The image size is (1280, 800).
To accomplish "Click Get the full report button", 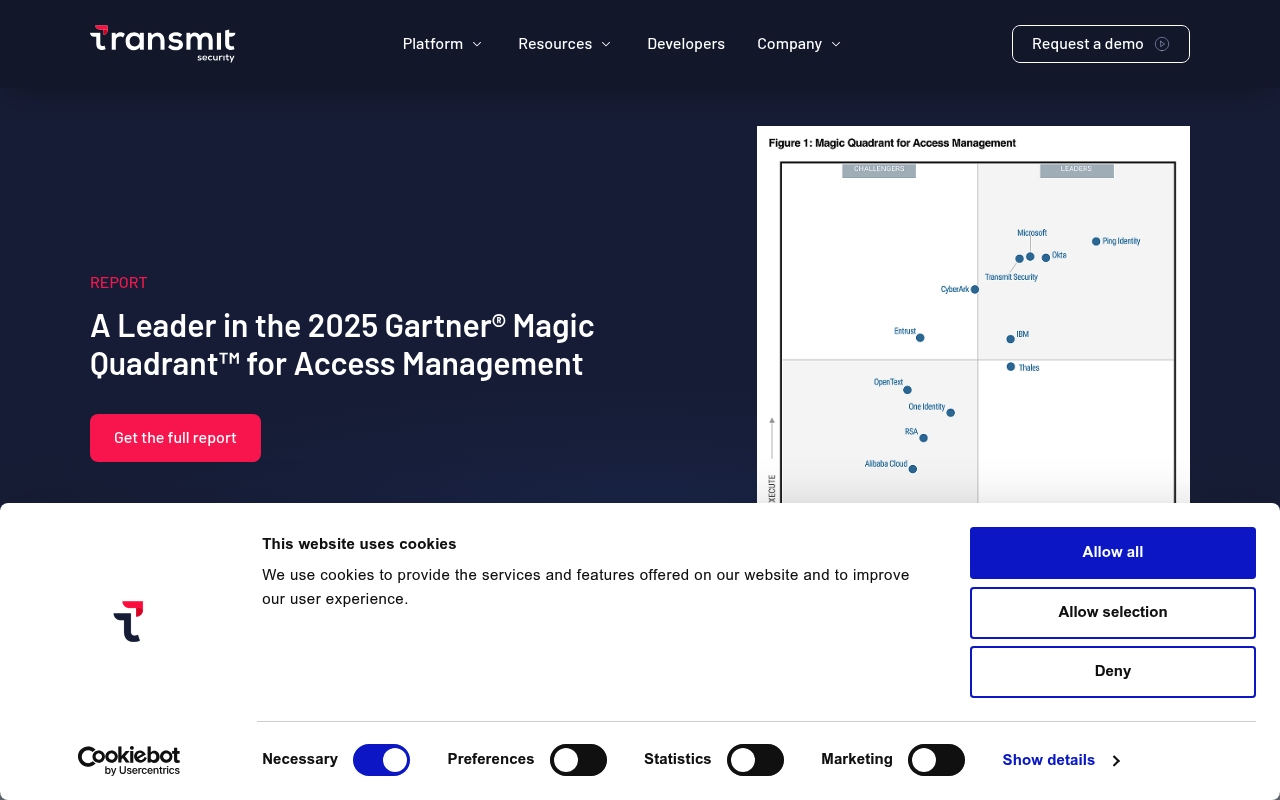I will 175,438.
